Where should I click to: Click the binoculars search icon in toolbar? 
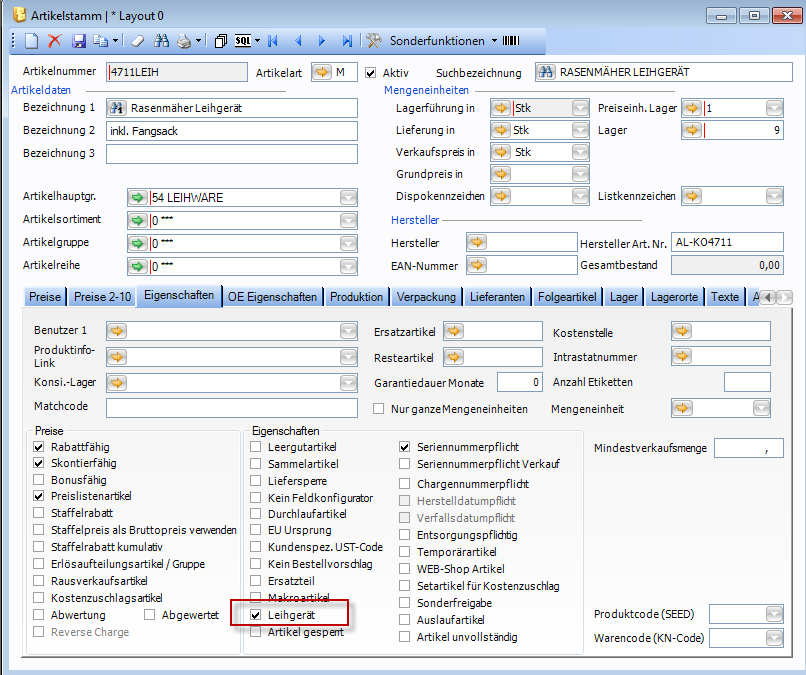161,41
